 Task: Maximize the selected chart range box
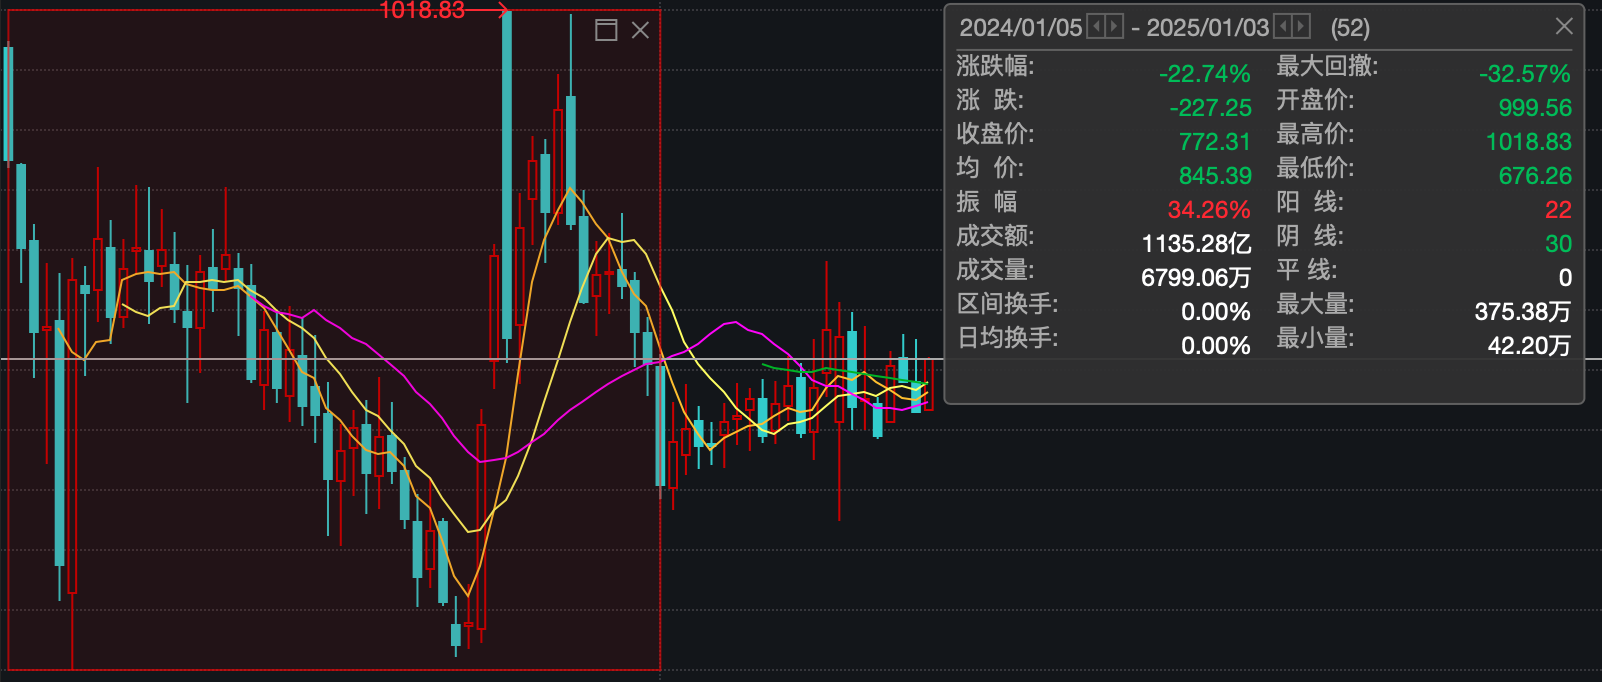pyautogui.click(x=606, y=30)
